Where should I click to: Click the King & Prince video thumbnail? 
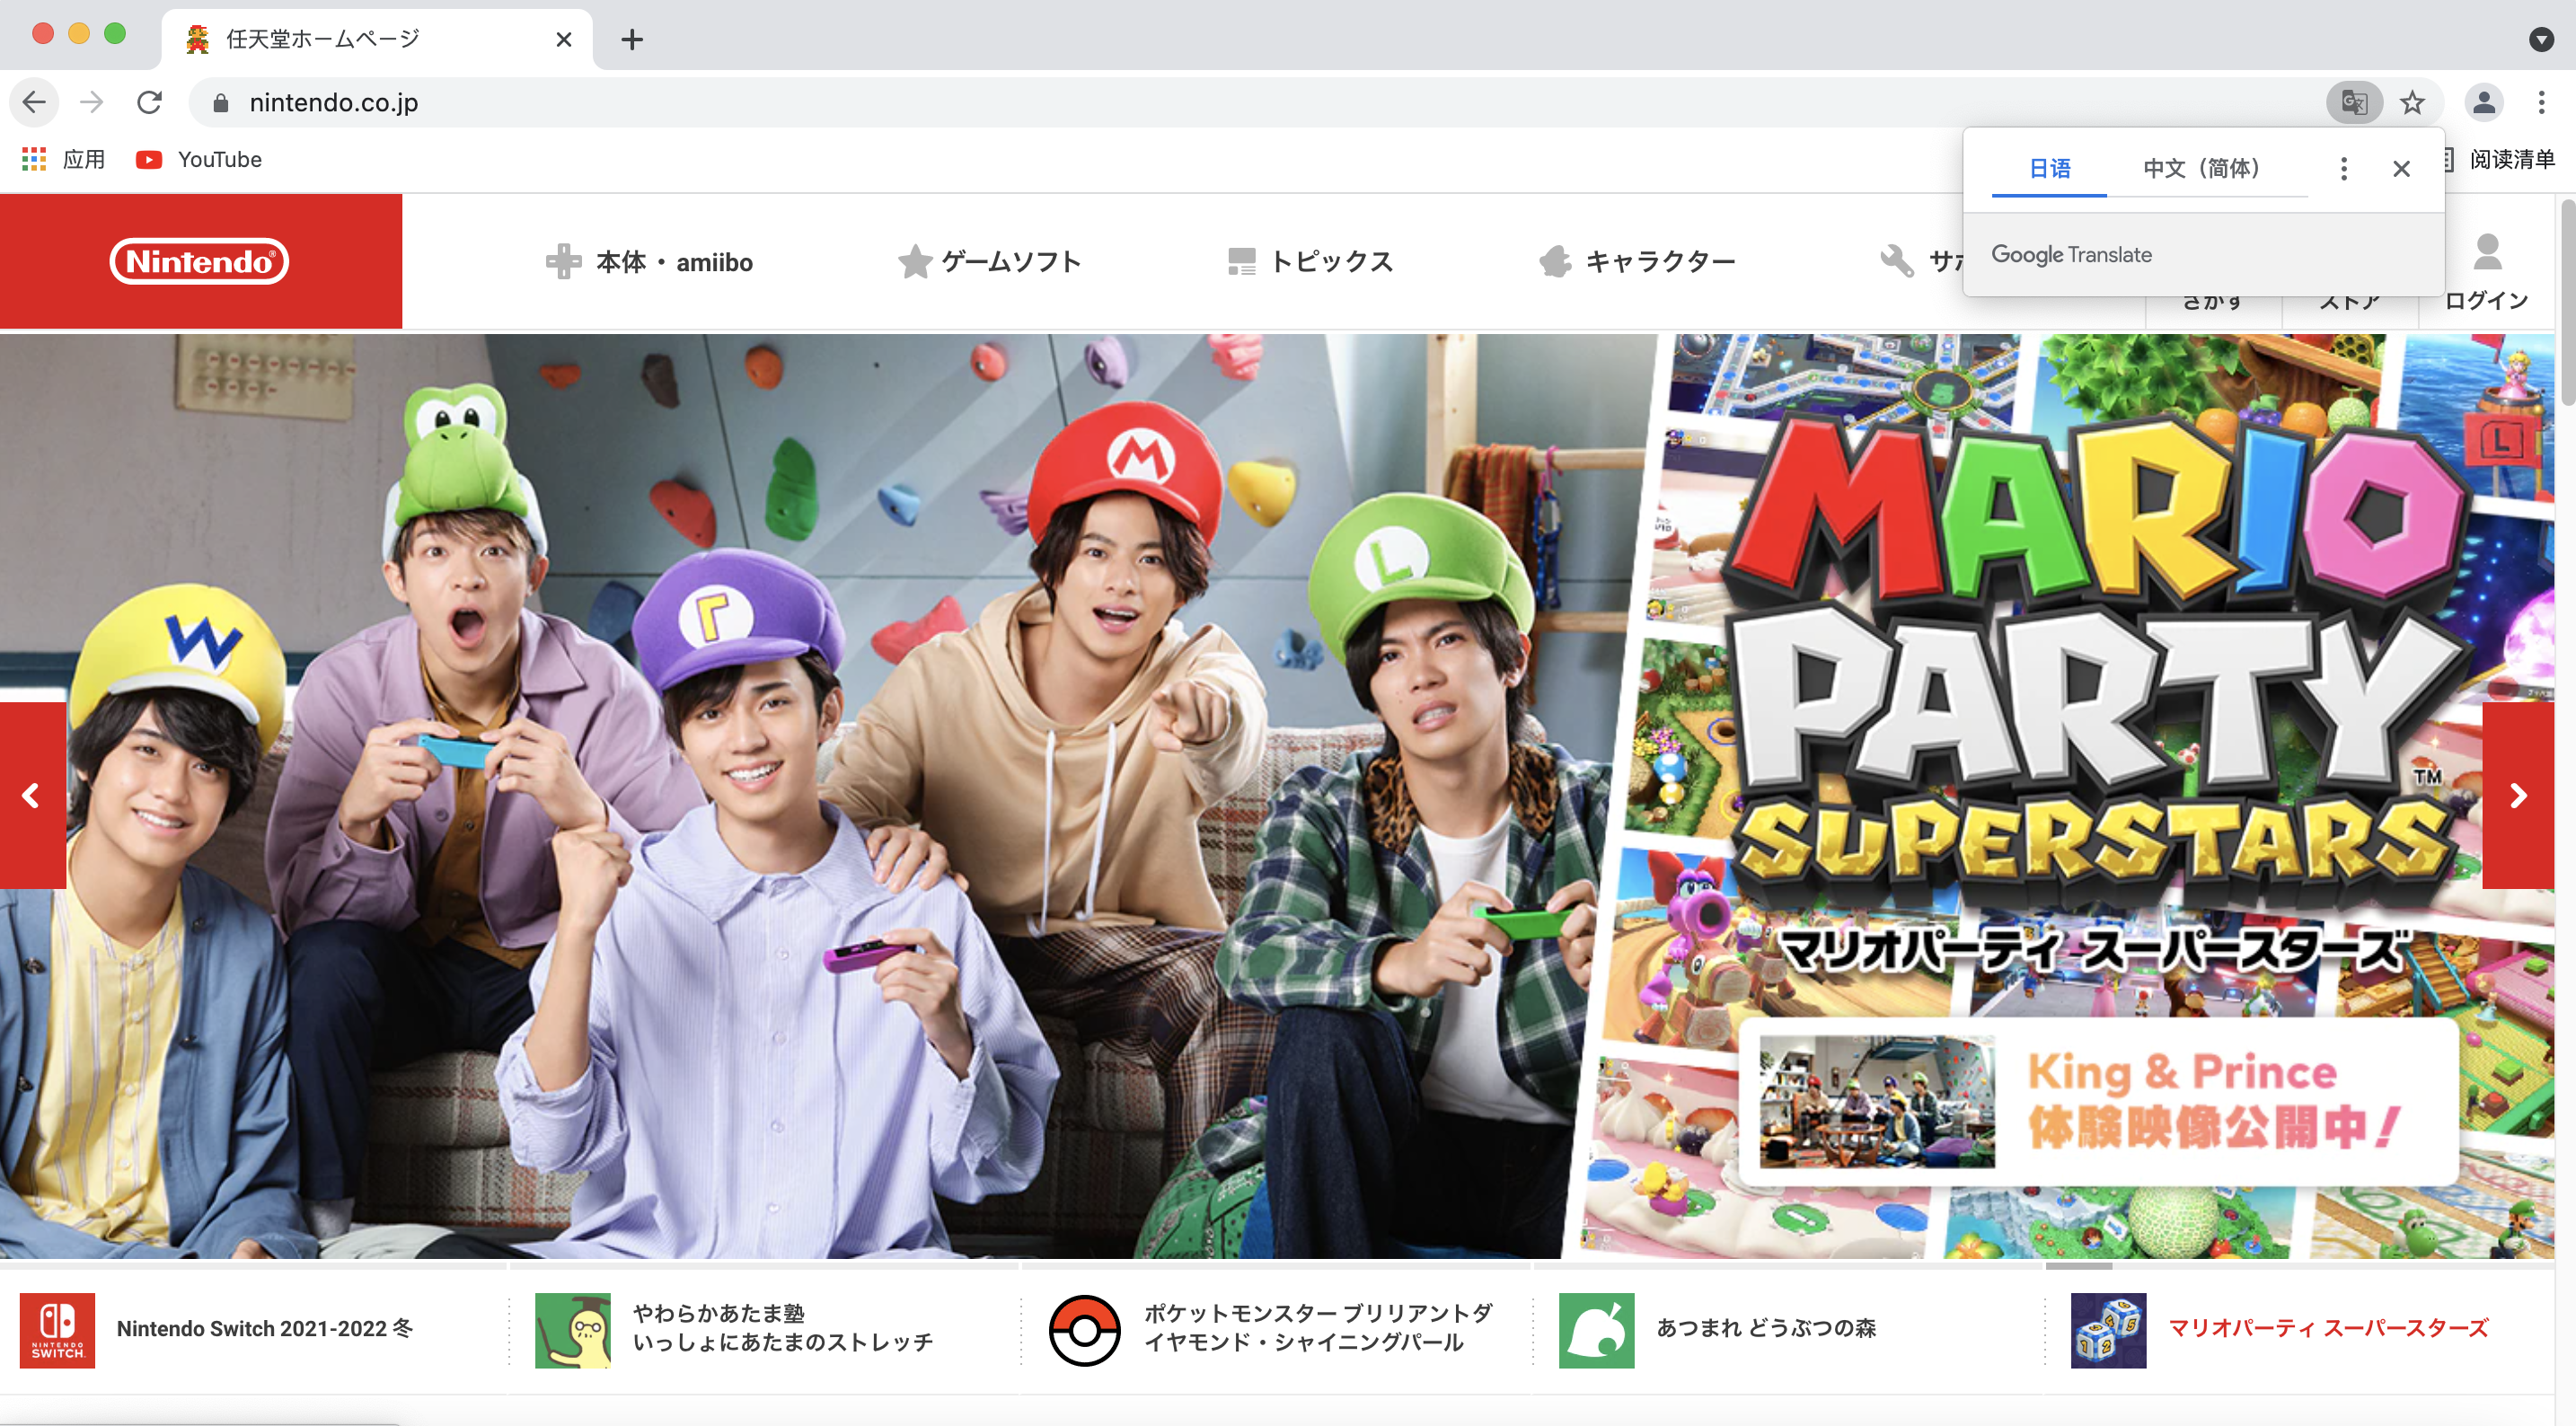pos(1876,1101)
